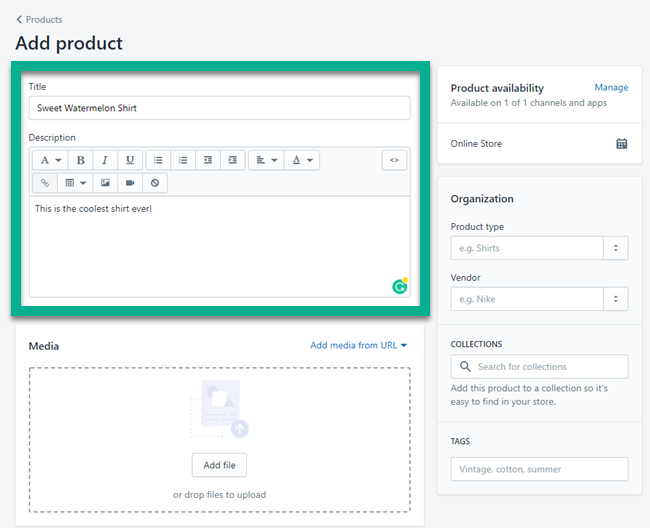Click the Add file button
Screen dimensions: 650x528
click(x=219, y=465)
